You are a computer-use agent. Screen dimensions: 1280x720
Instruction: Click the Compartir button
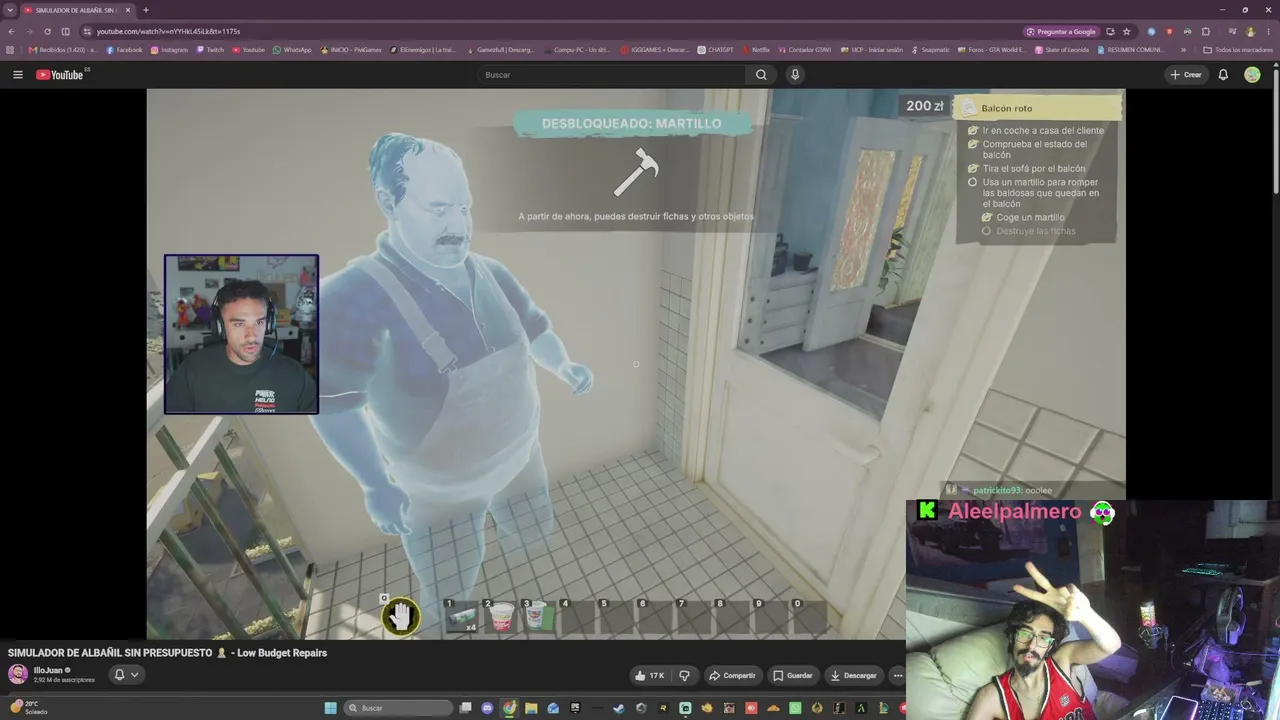(x=732, y=676)
